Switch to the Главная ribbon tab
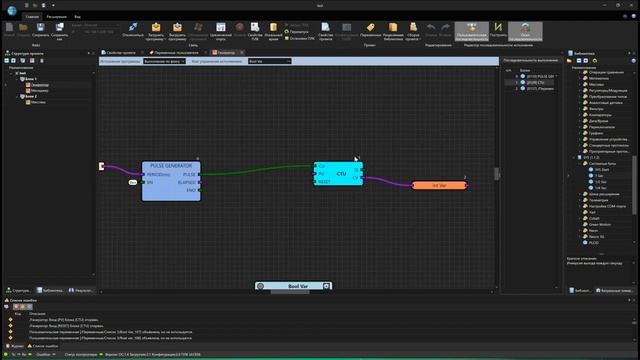 32,17
